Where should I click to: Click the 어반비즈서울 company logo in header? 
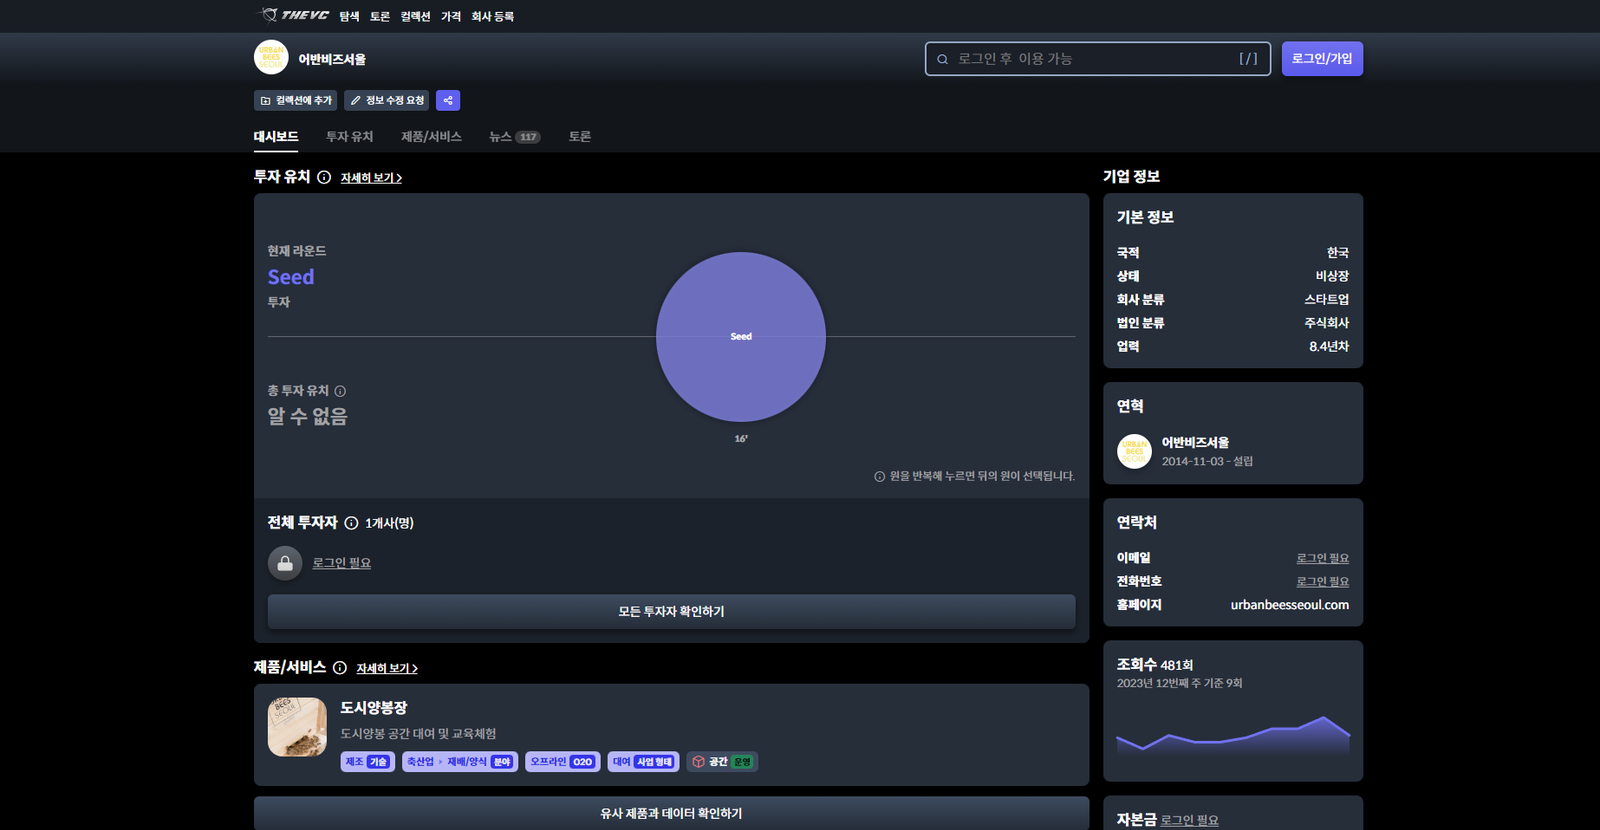271,58
